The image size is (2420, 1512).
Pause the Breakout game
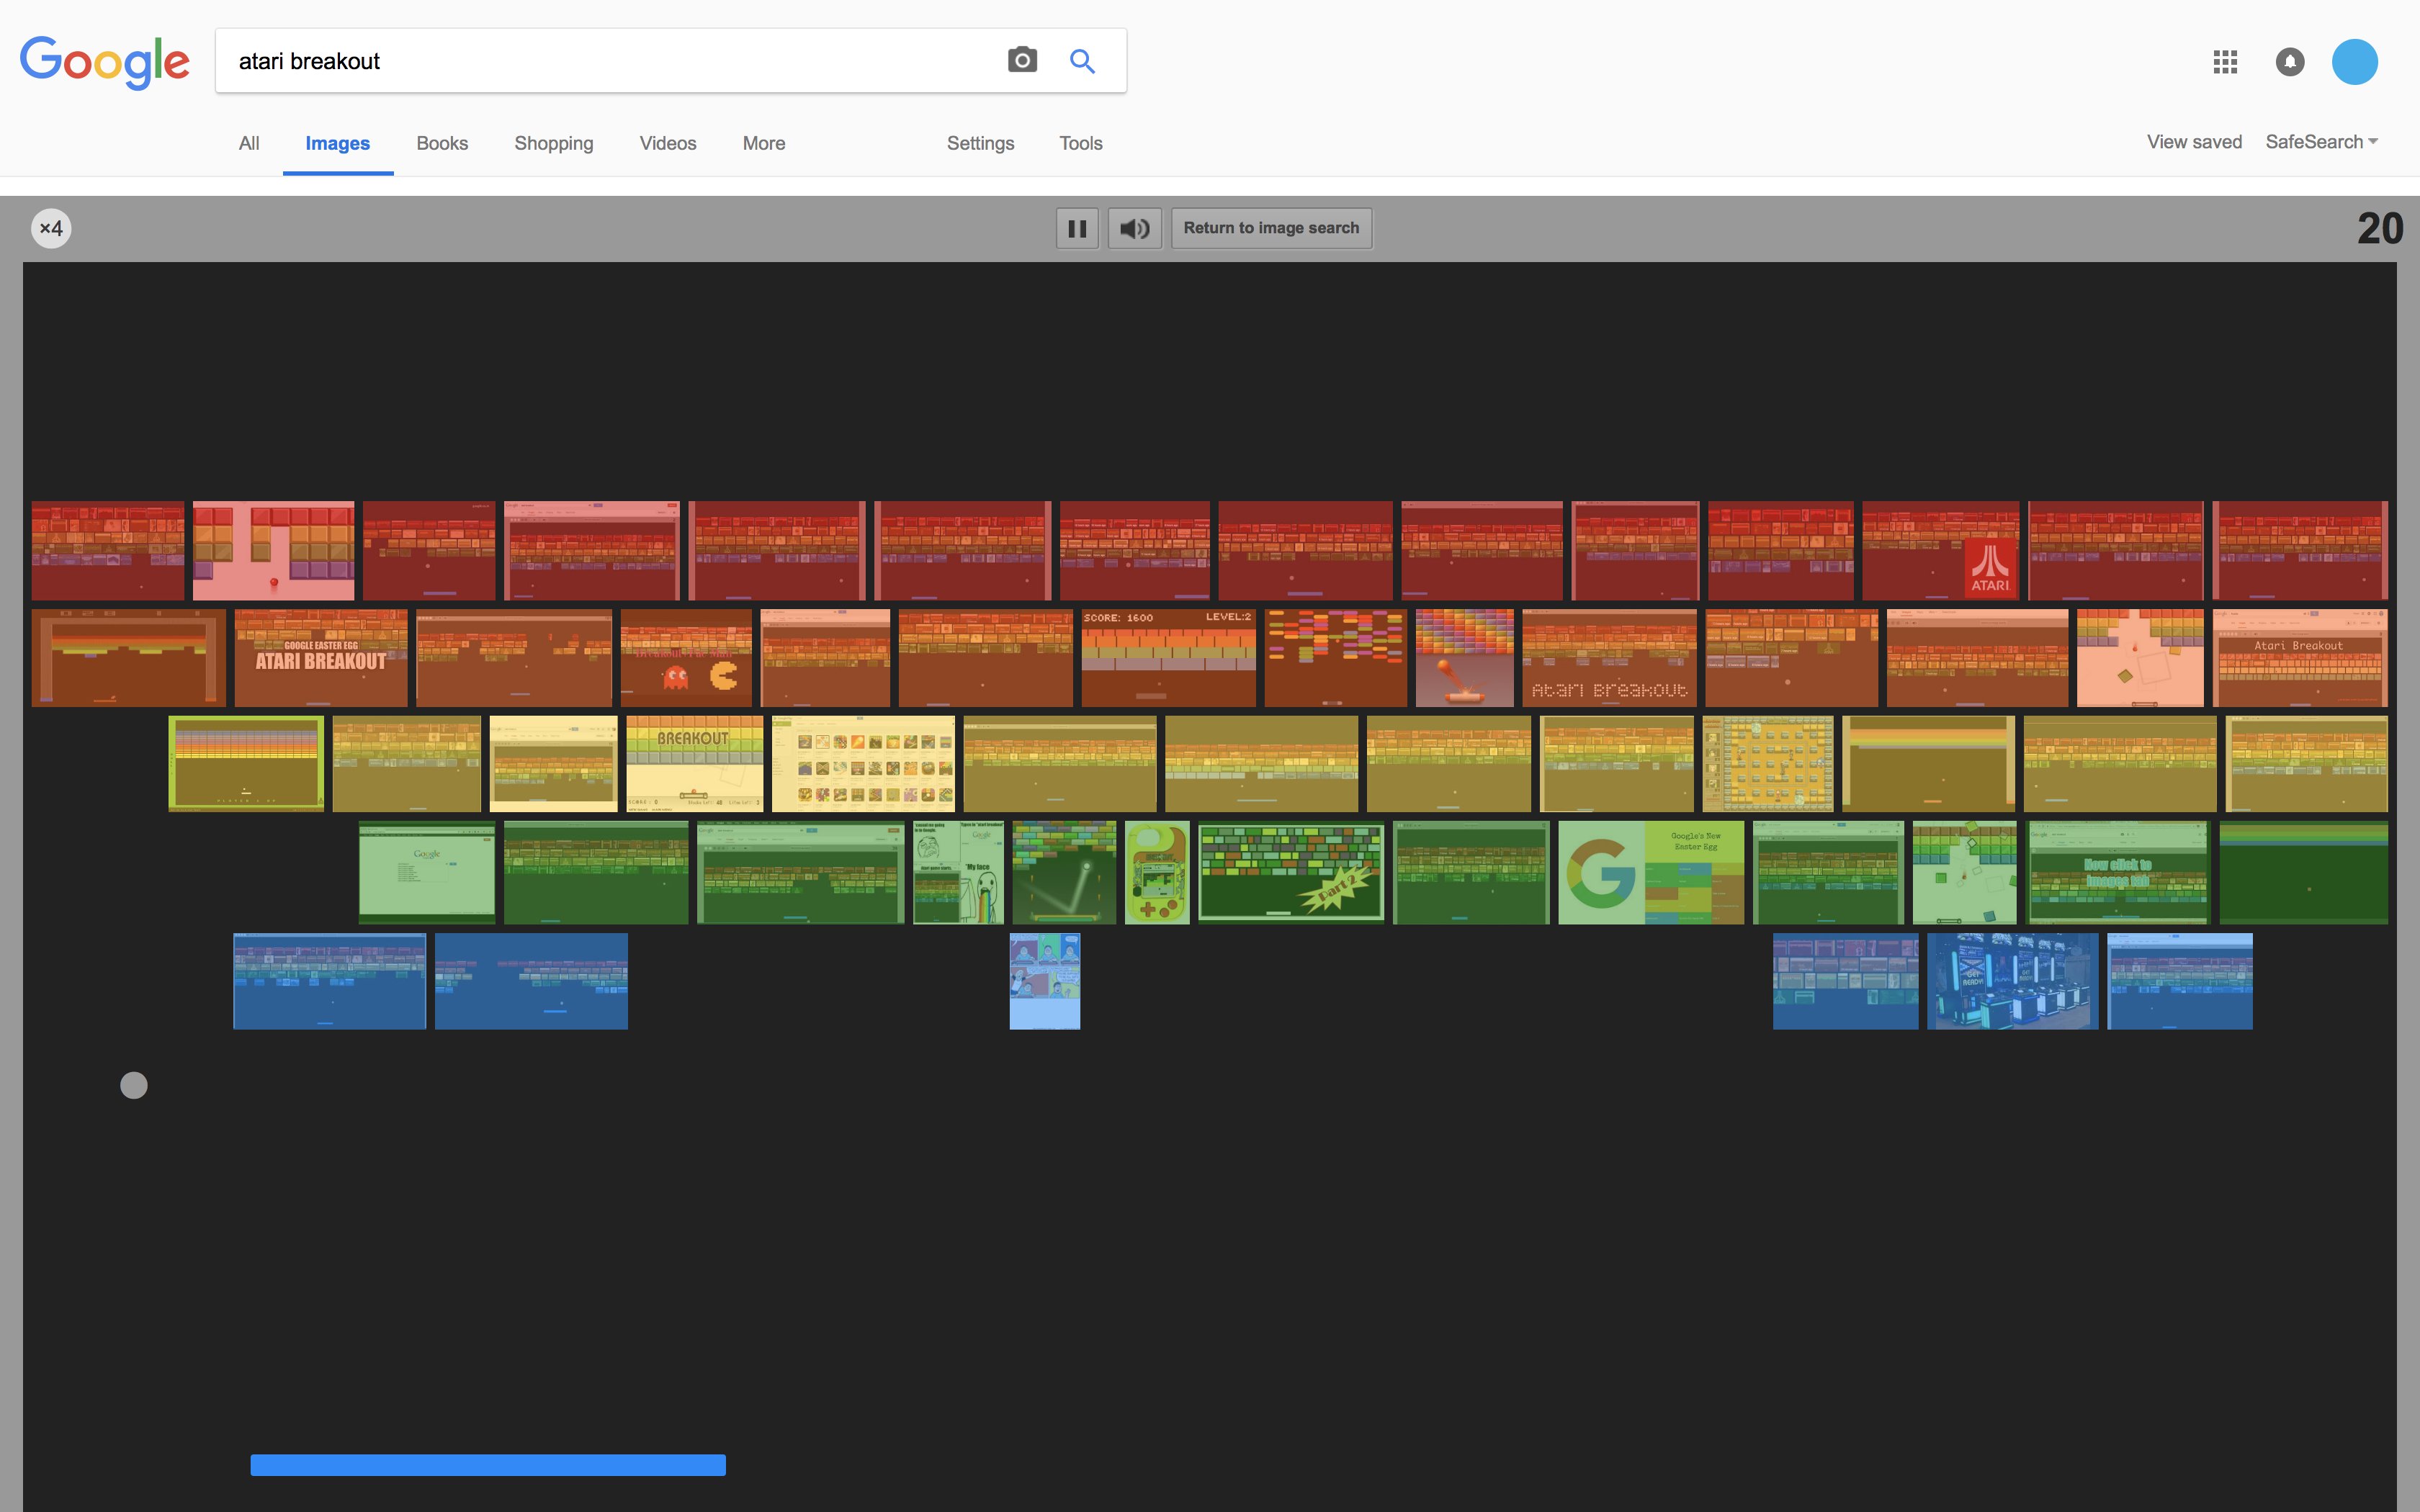tap(1078, 228)
